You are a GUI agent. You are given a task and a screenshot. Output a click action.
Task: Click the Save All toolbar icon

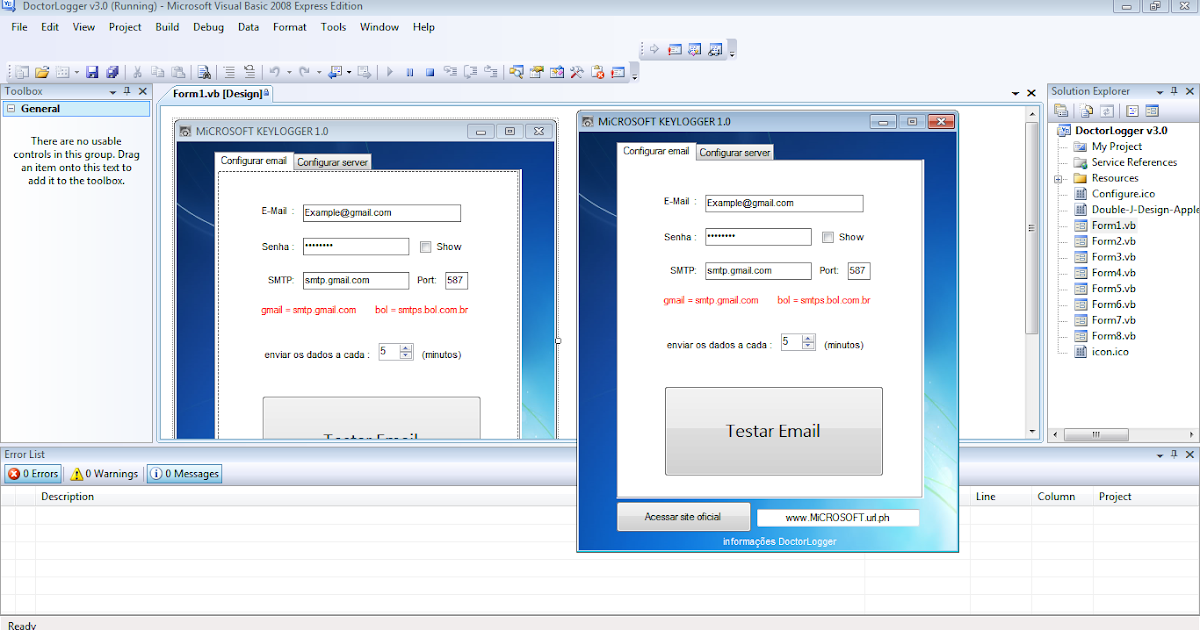pos(112,72)
